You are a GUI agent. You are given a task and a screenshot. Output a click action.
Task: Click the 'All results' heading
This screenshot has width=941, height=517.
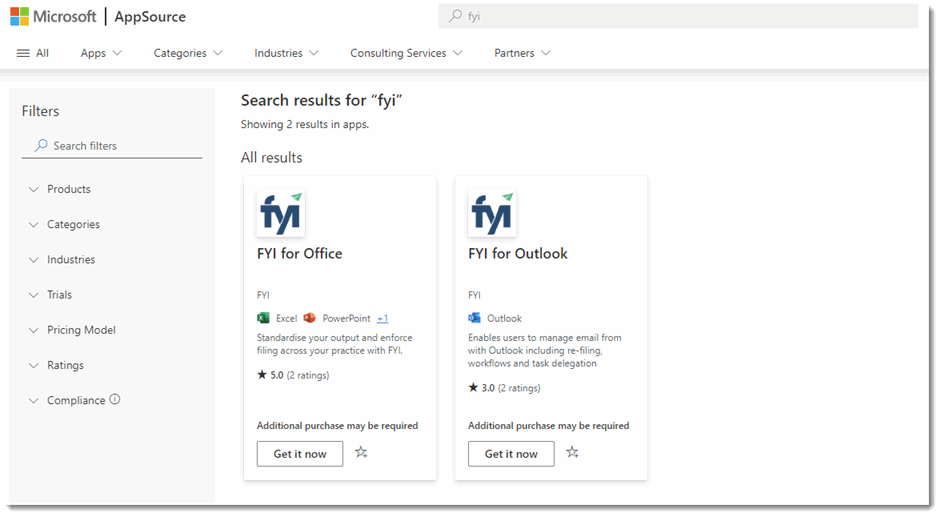tap(272, 158)
